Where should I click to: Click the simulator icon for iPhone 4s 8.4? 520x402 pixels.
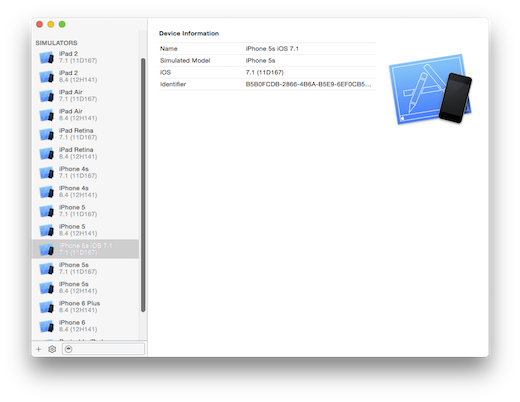47,192
